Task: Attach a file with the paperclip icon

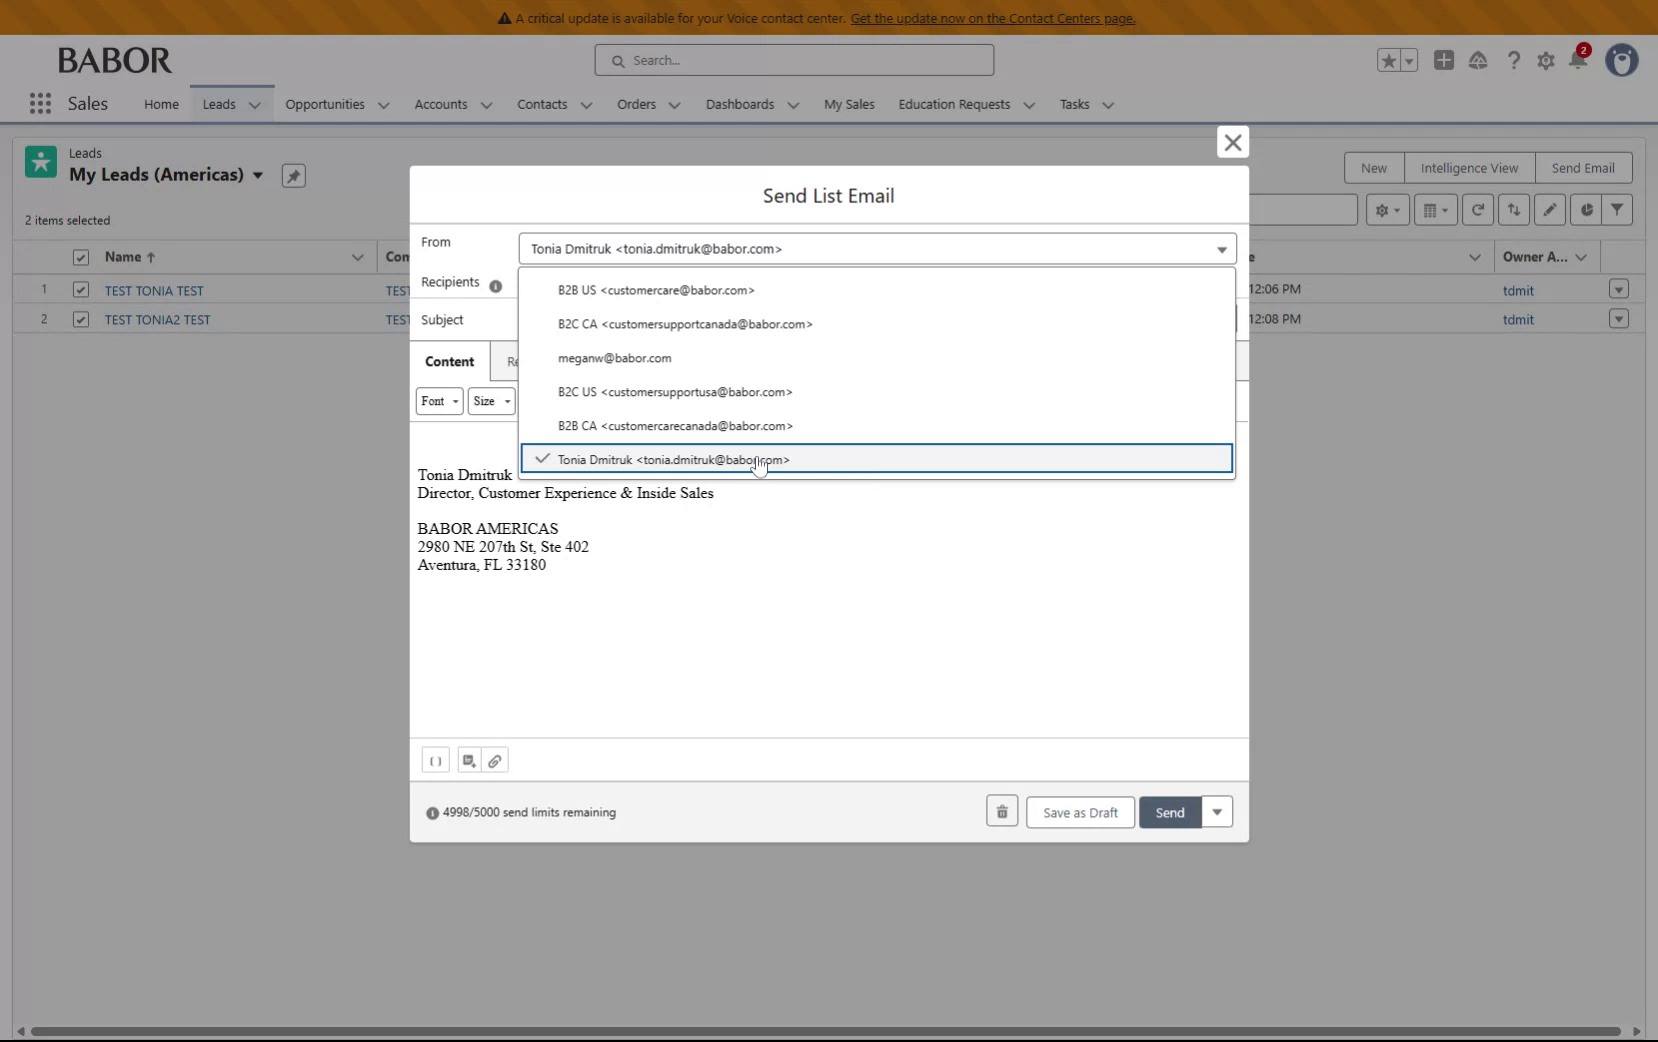Action: pyautogui.click(x=497, y=760)
